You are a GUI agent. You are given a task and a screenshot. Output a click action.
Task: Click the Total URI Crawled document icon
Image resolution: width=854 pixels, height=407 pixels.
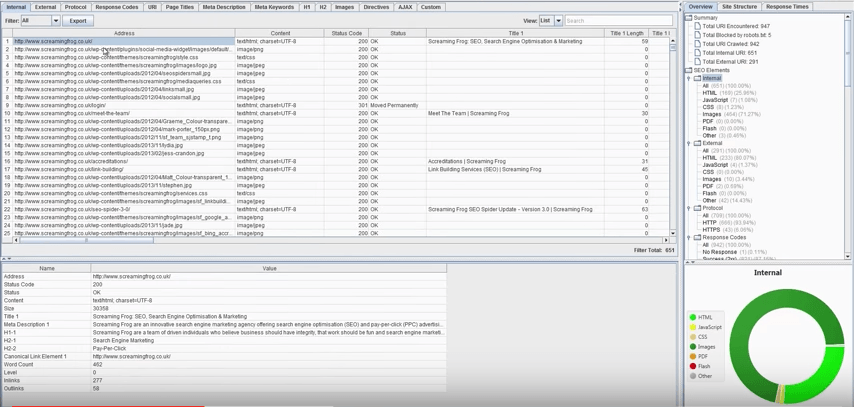click(698, 44)
